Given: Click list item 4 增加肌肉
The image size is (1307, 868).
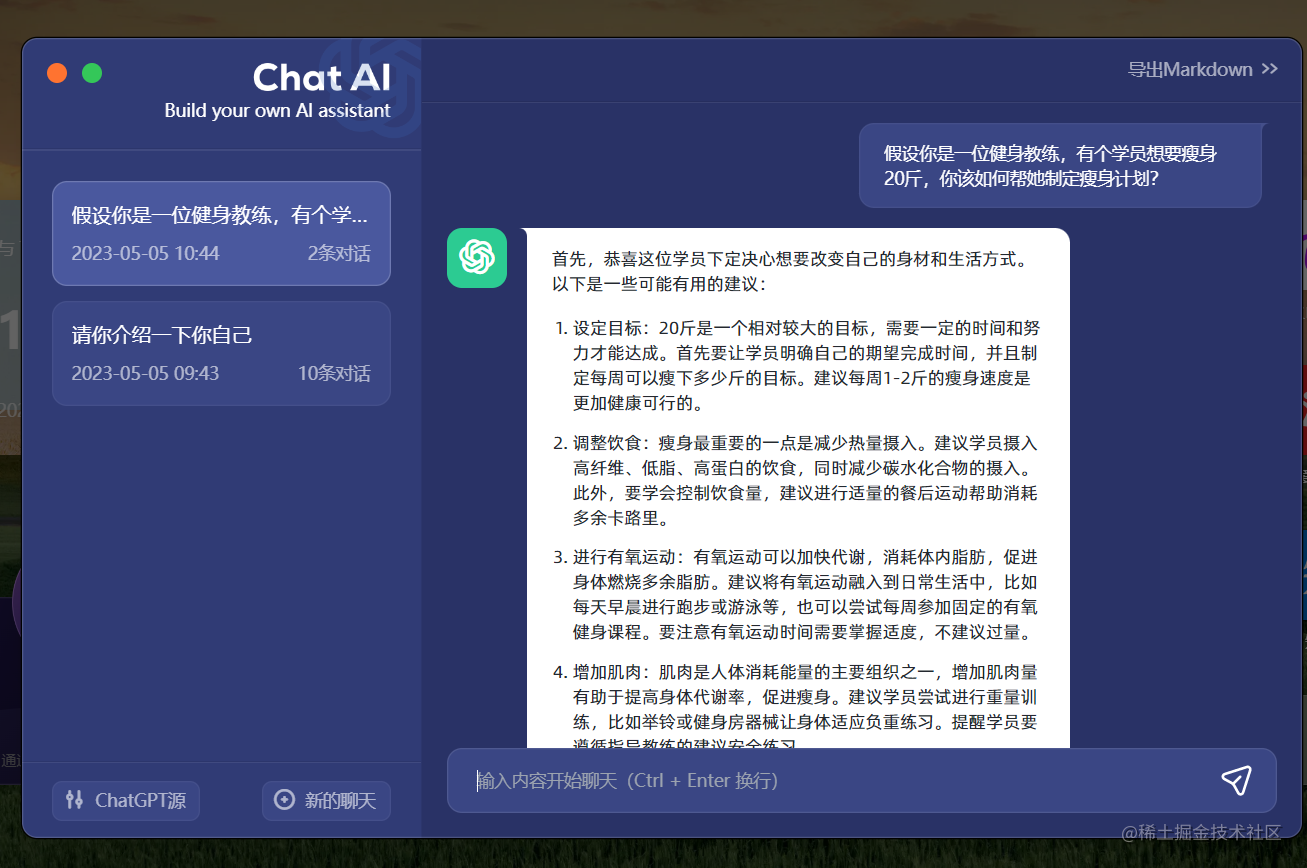Looking at the screenshot, I should [x=795, y=705].
